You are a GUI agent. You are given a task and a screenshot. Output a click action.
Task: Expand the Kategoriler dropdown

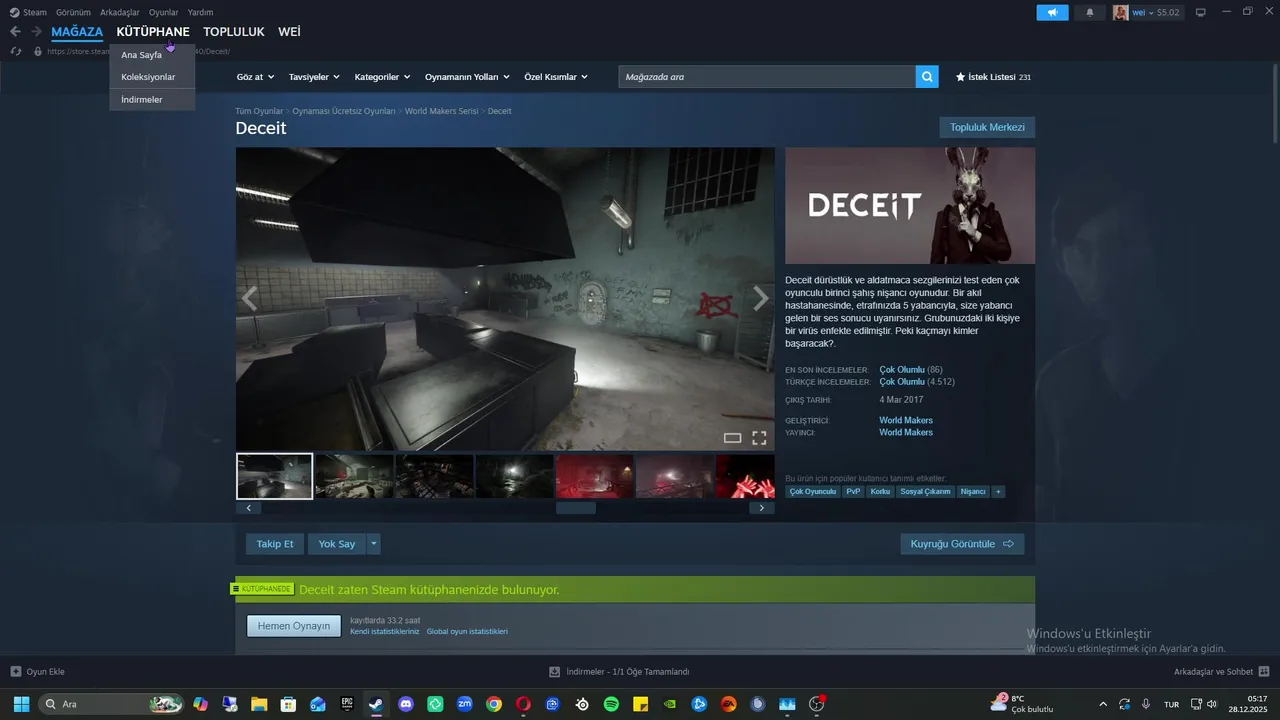pos(382,77)
